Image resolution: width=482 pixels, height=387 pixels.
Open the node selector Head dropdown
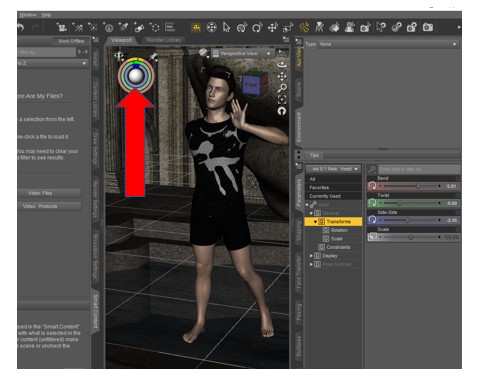[x=333, y=169]
